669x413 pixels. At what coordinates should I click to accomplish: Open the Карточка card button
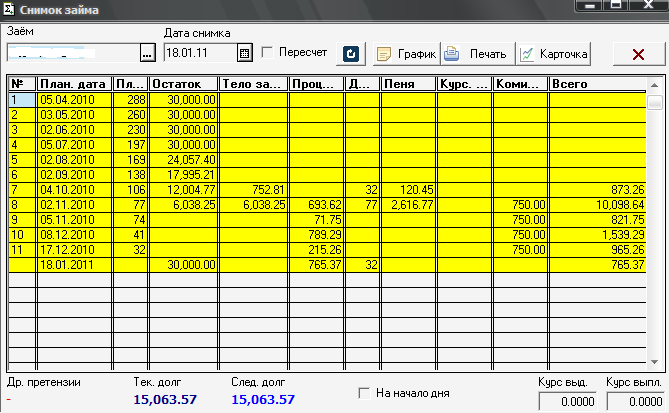(554, 53)
